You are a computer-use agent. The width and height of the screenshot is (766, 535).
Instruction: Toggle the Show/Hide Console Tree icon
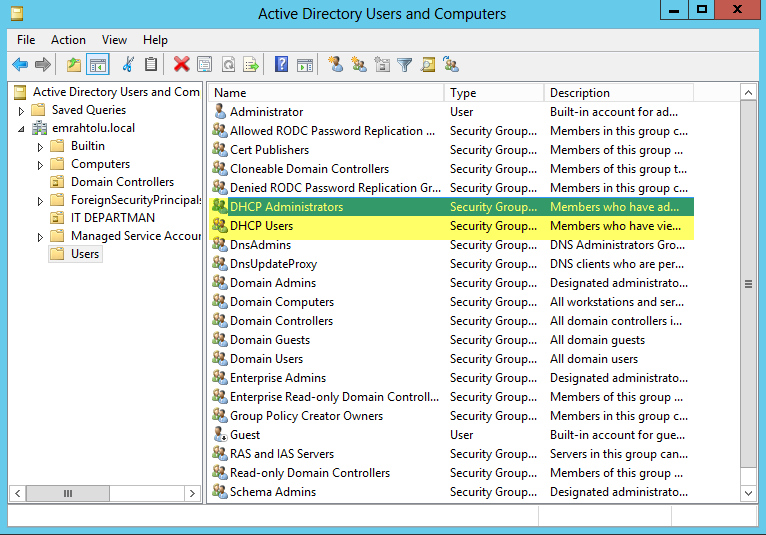coord(97,64)
